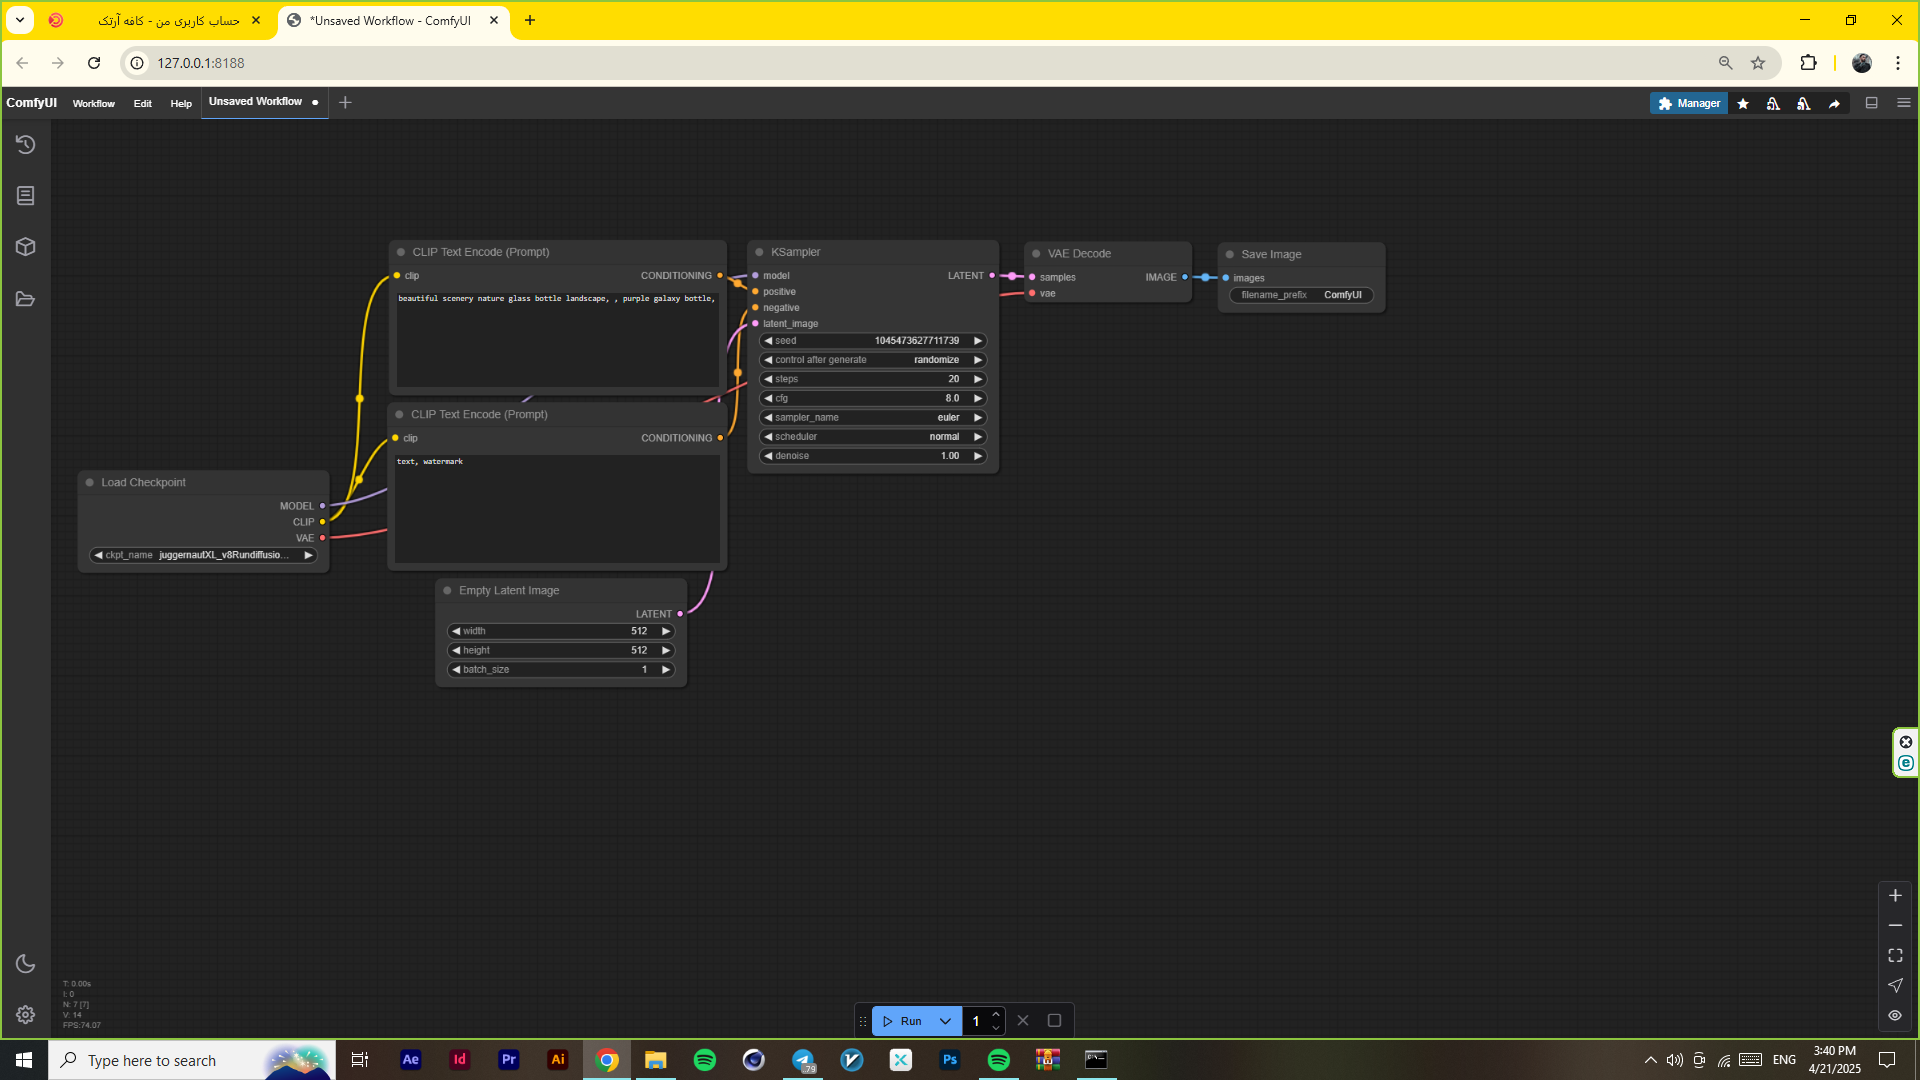Open Spotify from the taskbar
This screenshot has width=1920, height=1080.
click(705, 1060)
